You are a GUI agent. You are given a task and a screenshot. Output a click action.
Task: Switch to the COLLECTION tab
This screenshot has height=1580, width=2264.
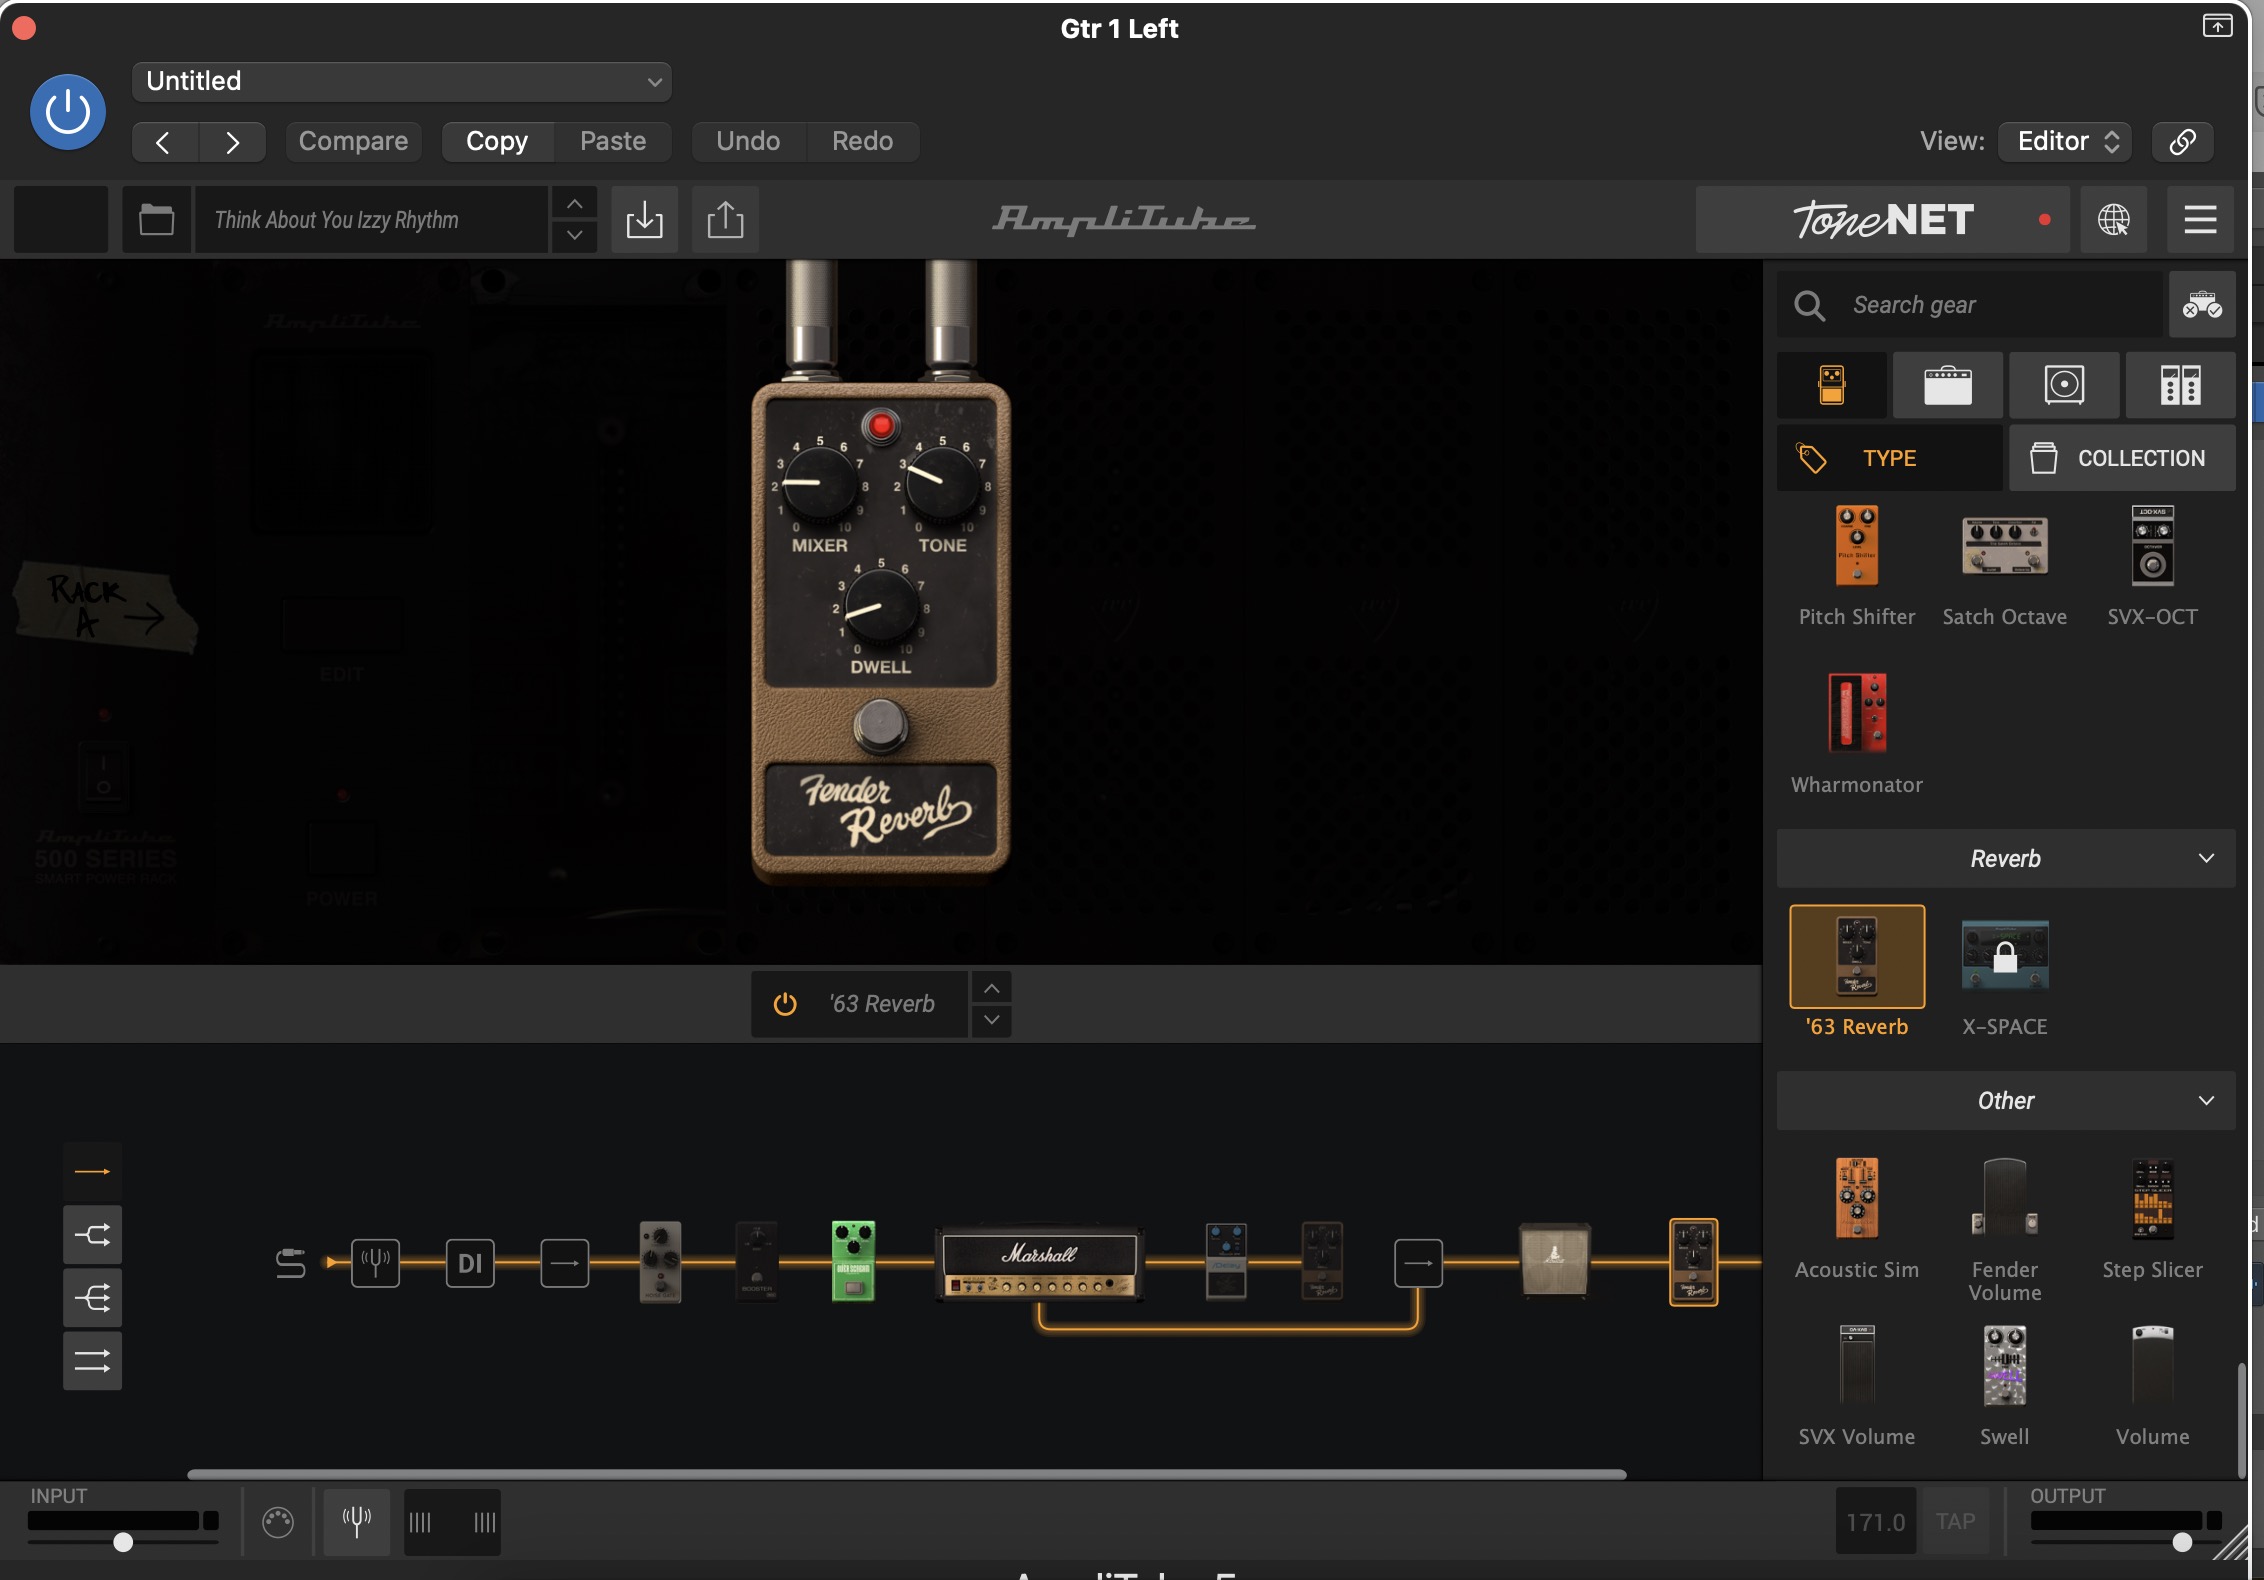2122,458
